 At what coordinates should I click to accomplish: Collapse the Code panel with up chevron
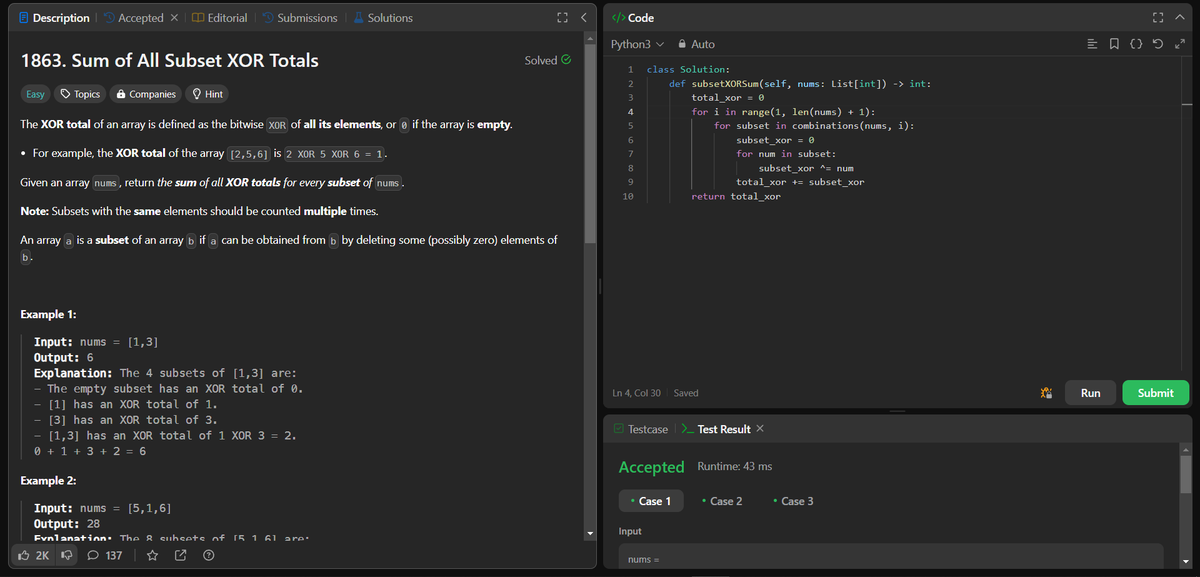[x=1180, y=18]
